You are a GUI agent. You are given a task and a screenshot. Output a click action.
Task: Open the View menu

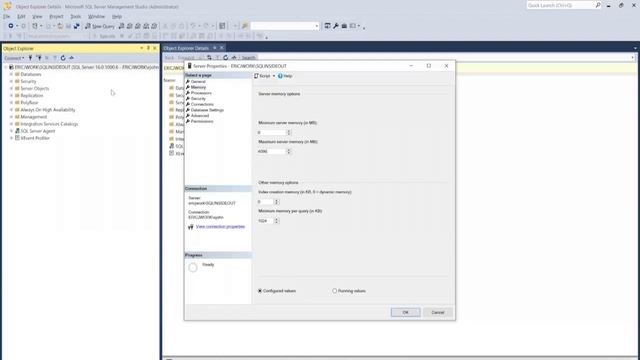pos(37,16)
